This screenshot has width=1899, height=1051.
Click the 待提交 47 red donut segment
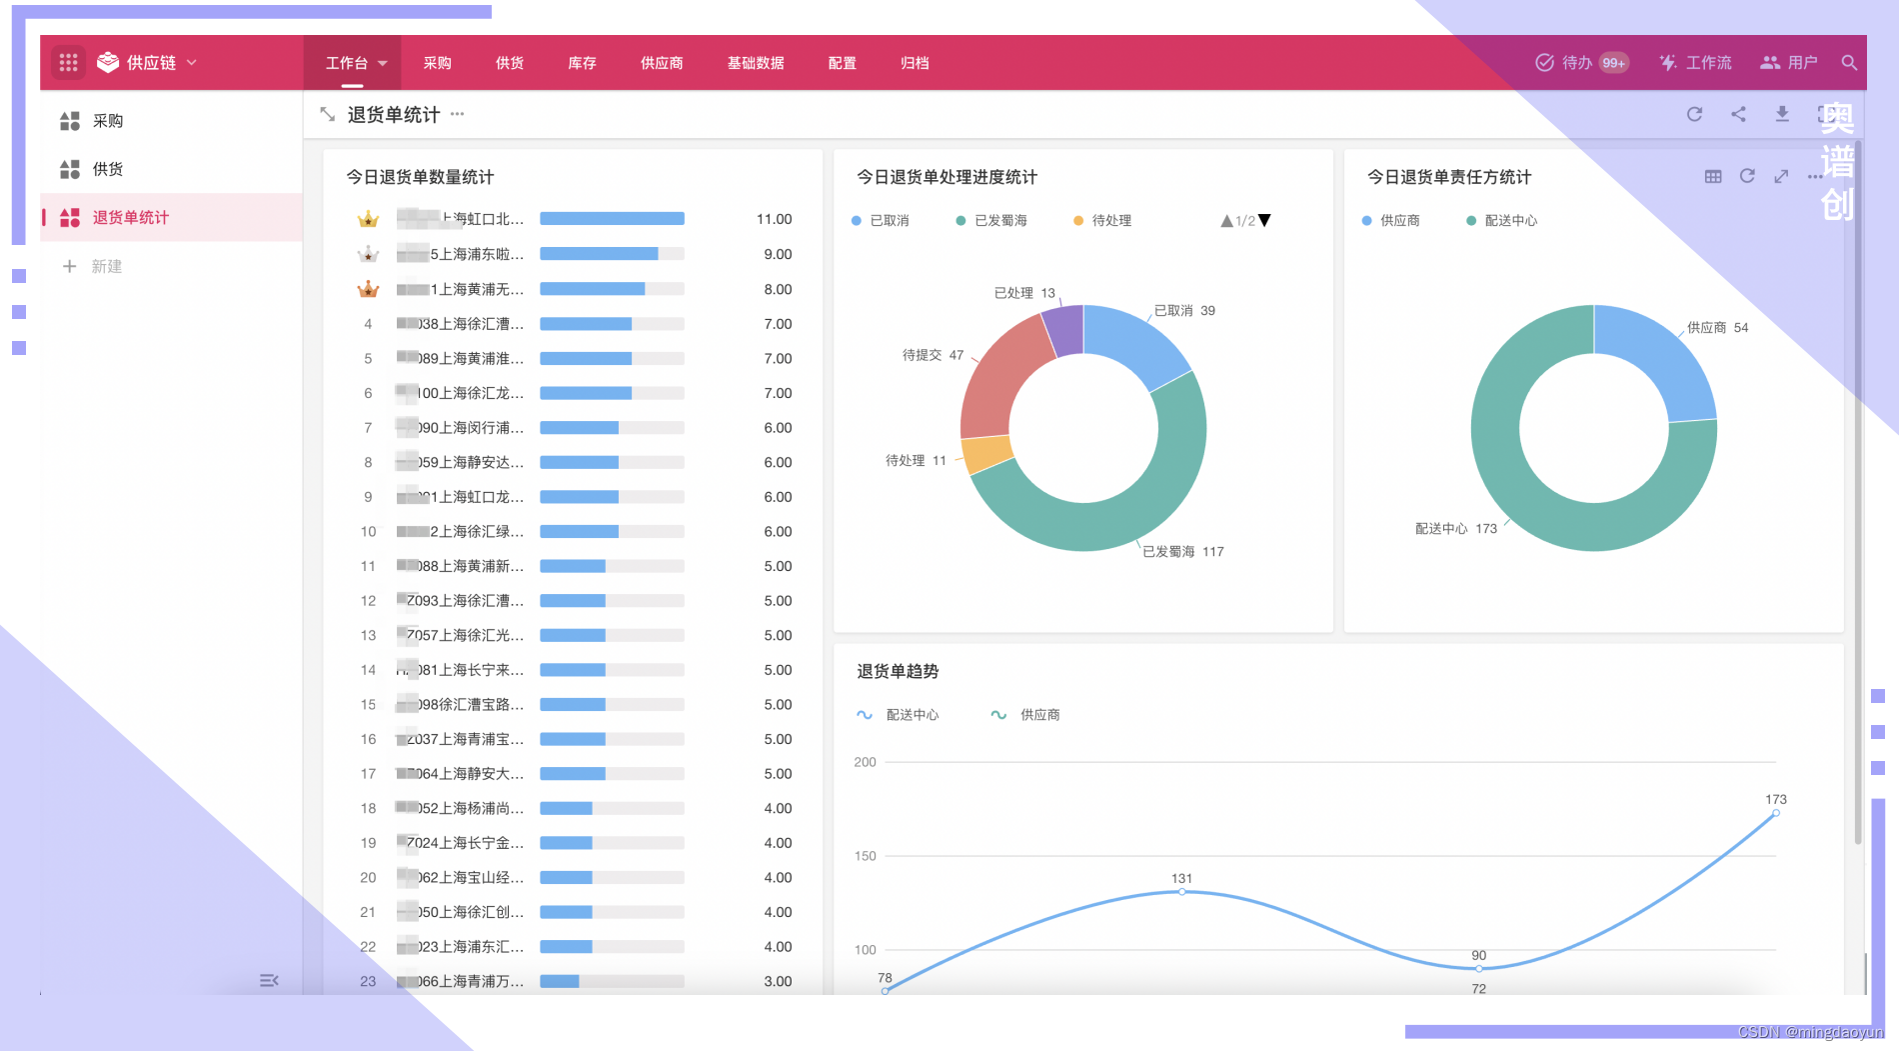tap(1000, 378)
